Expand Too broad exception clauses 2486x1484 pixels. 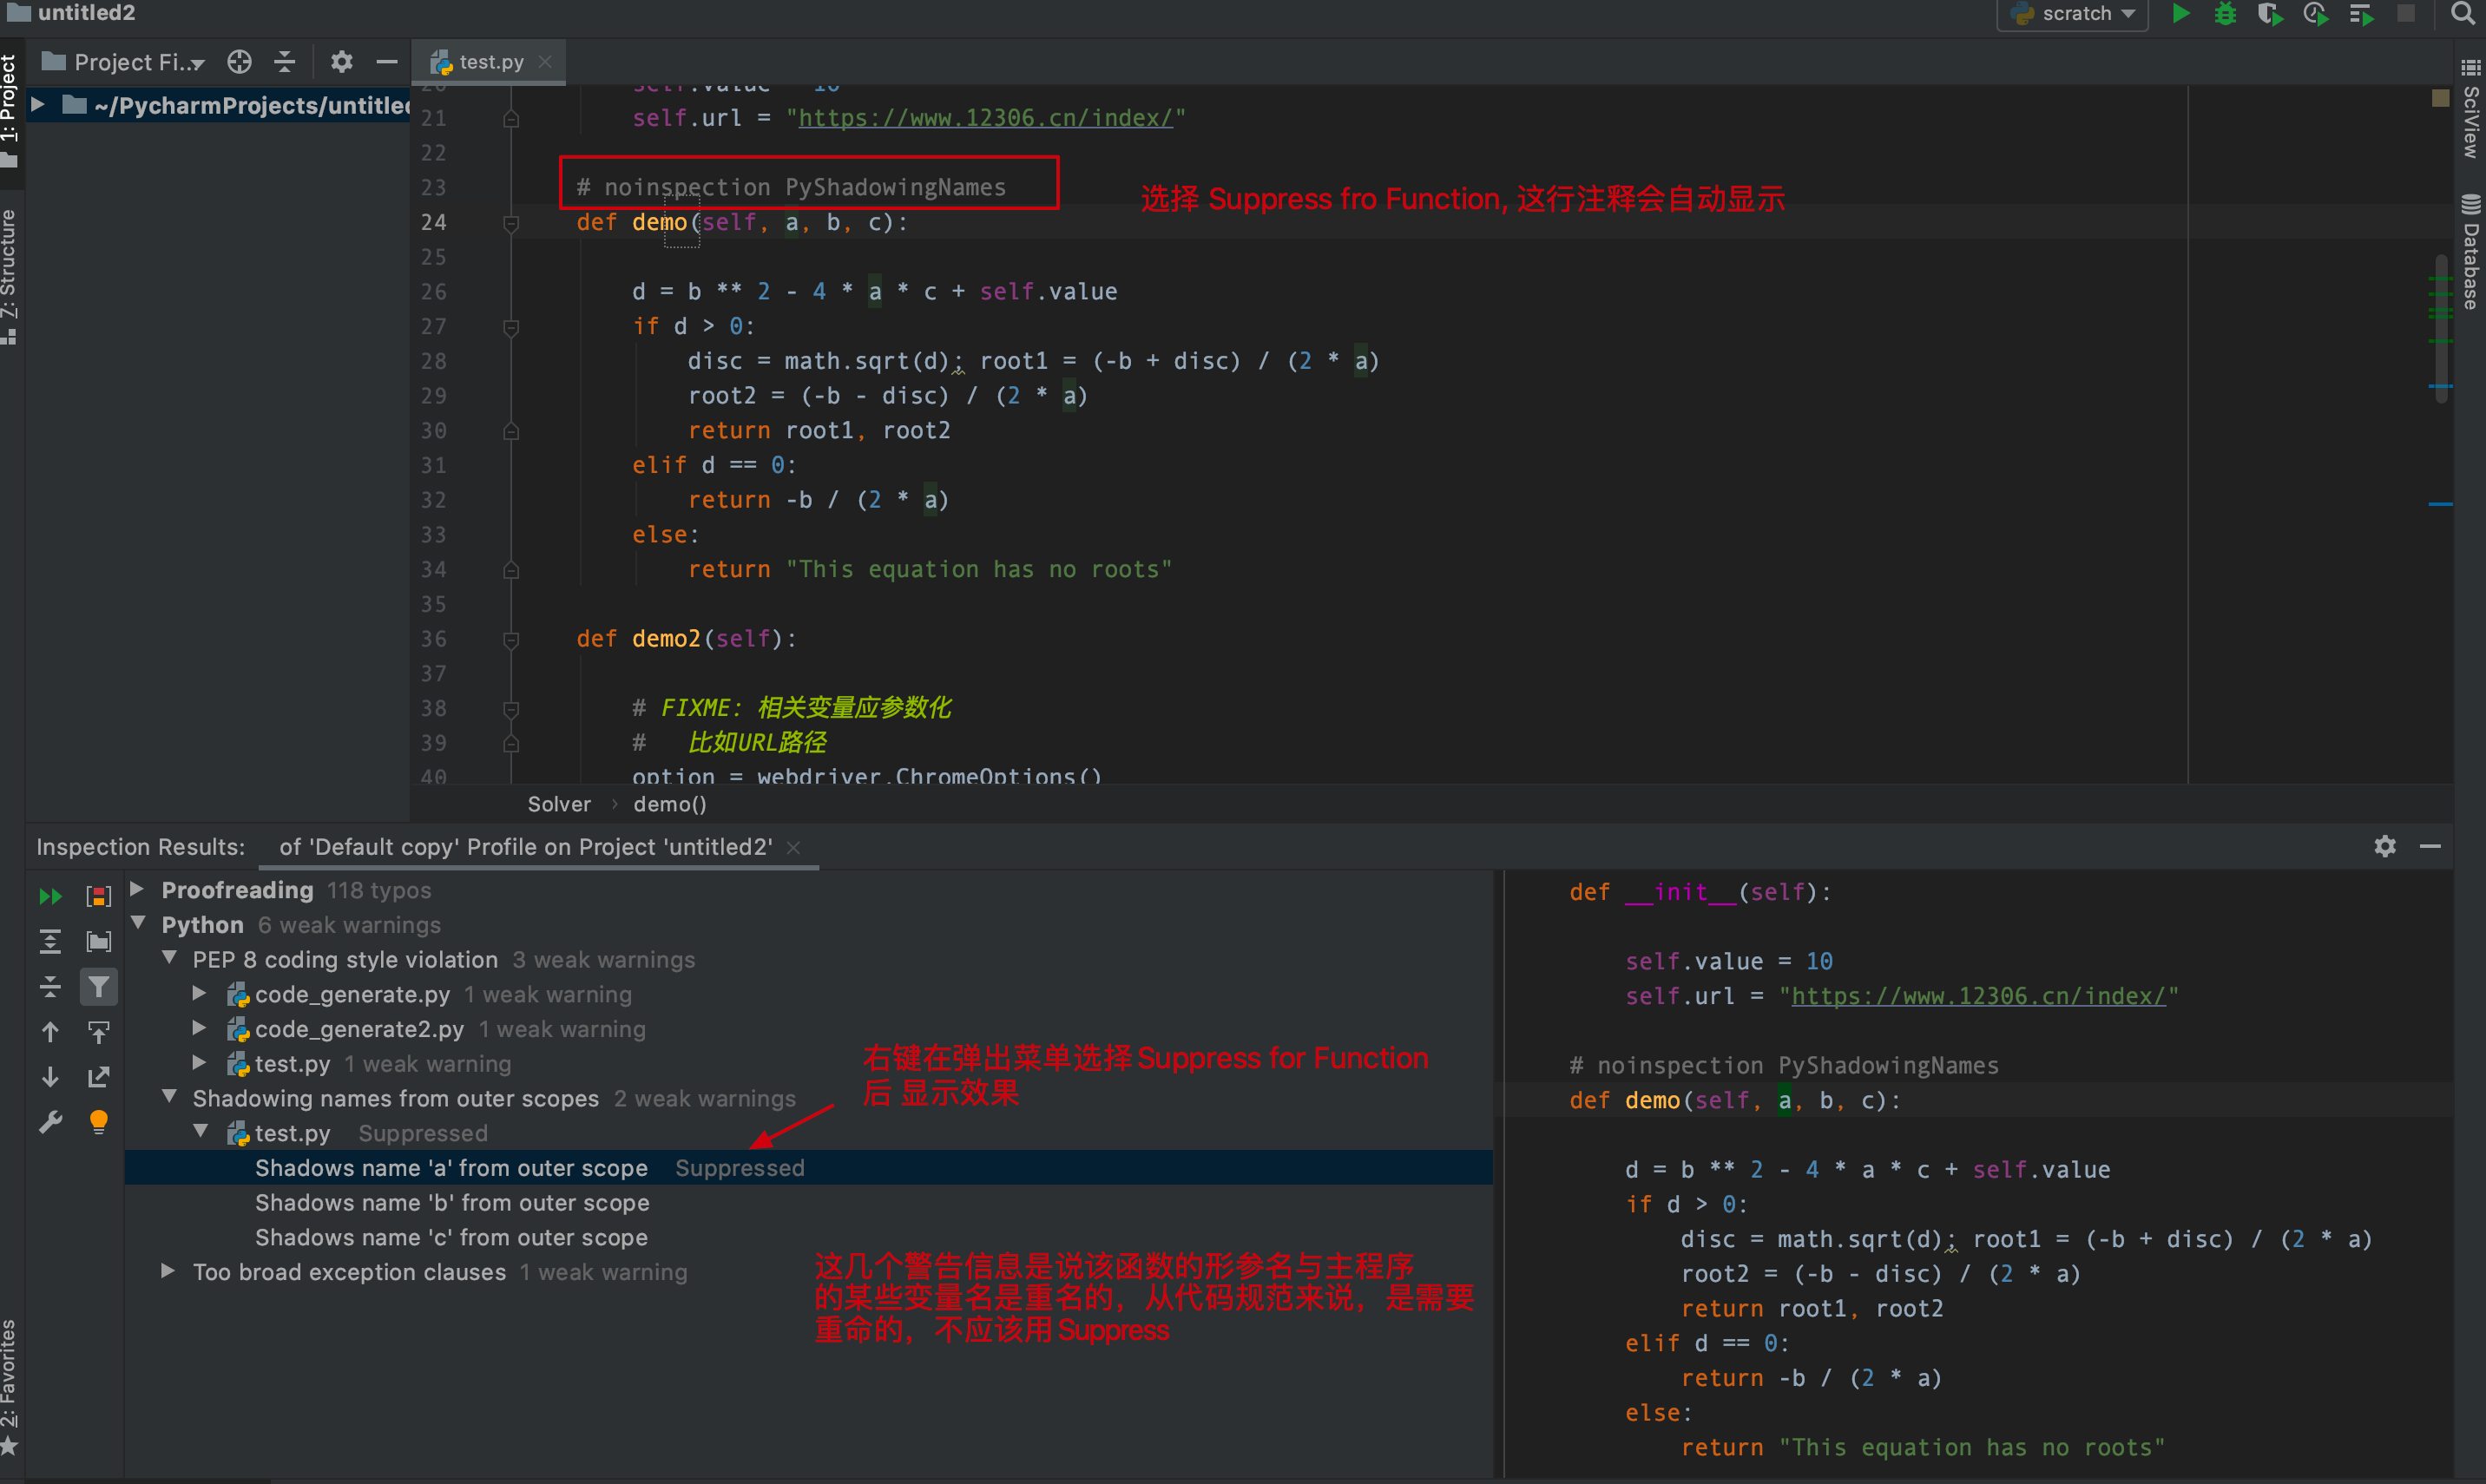point(168,1271)
